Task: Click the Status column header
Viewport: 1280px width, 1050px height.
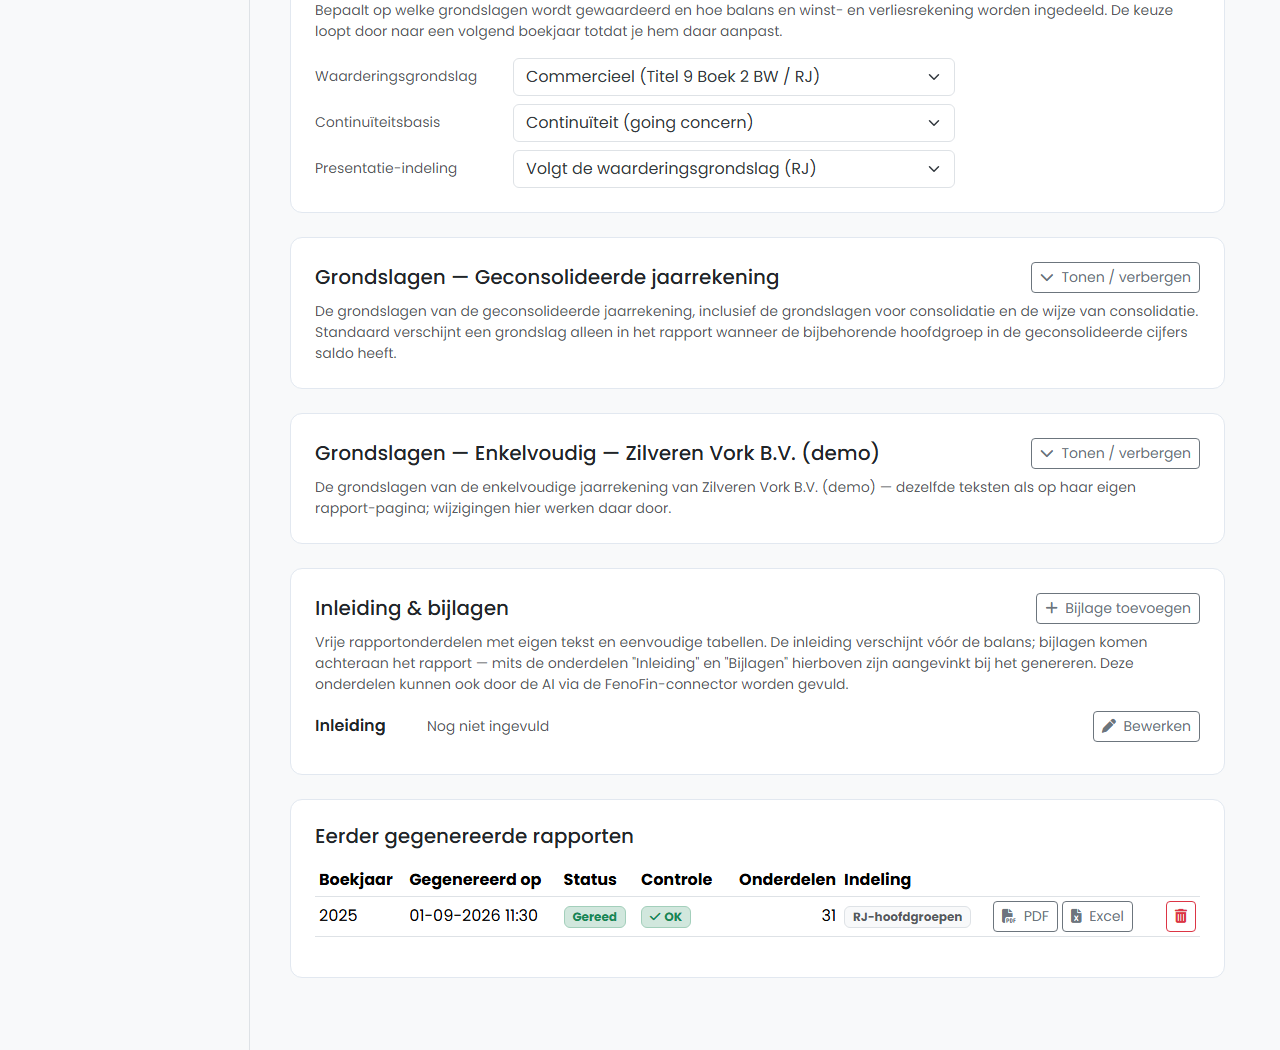Action: coord(590,880)
